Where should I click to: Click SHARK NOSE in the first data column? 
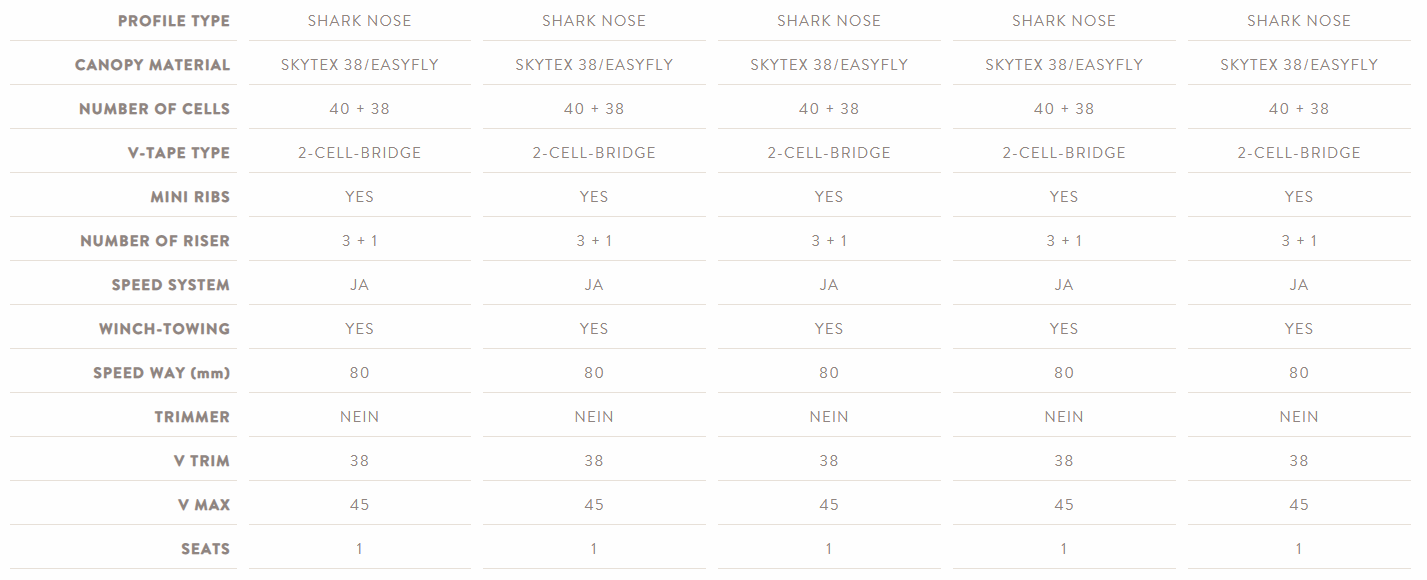coord(359,21)
